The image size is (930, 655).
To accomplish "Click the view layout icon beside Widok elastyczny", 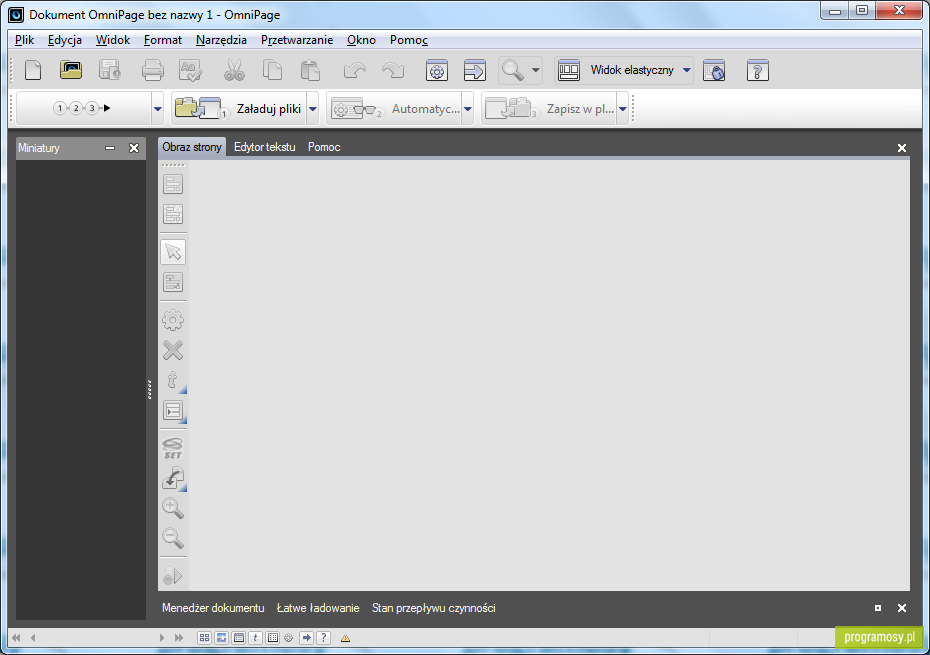I will click(x=569, y=70).
